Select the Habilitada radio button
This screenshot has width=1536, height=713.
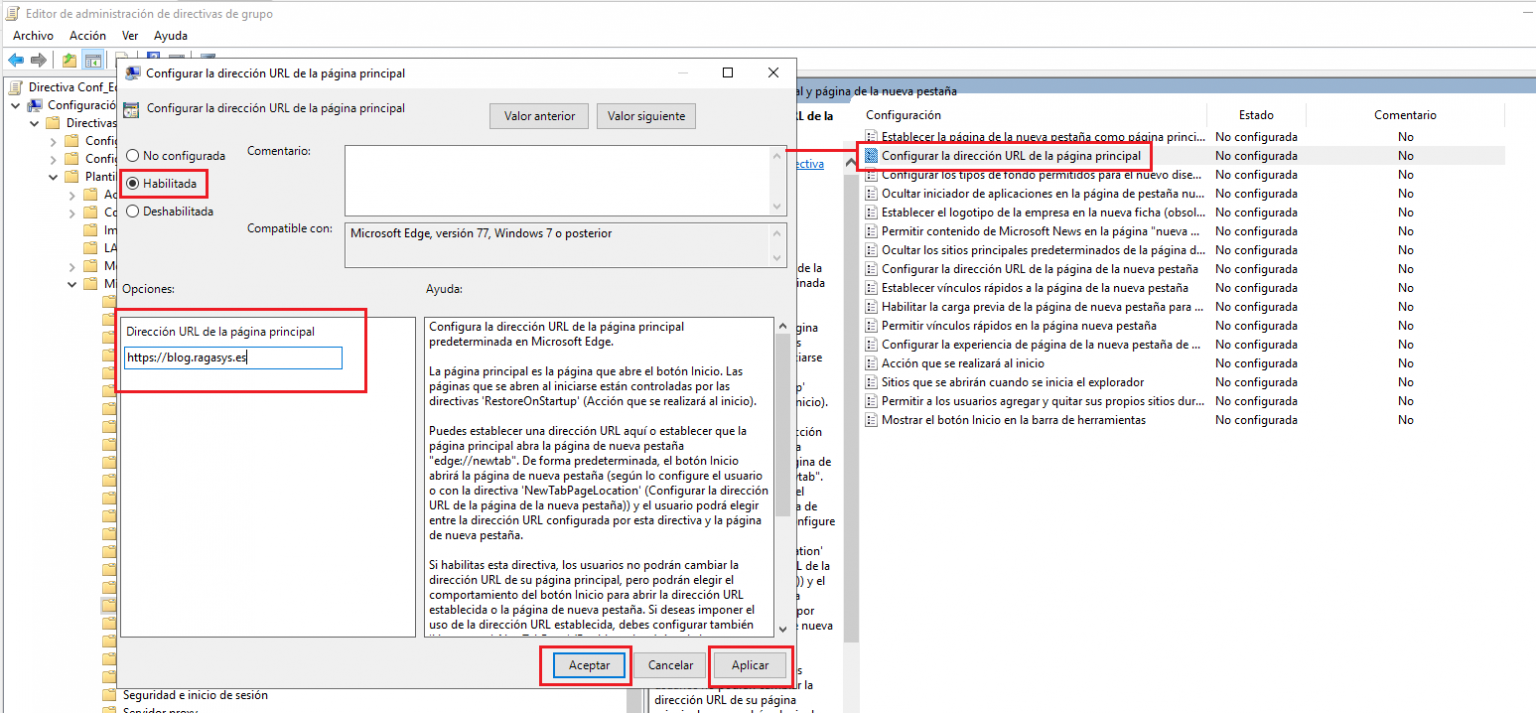click(x=133, y=183)
